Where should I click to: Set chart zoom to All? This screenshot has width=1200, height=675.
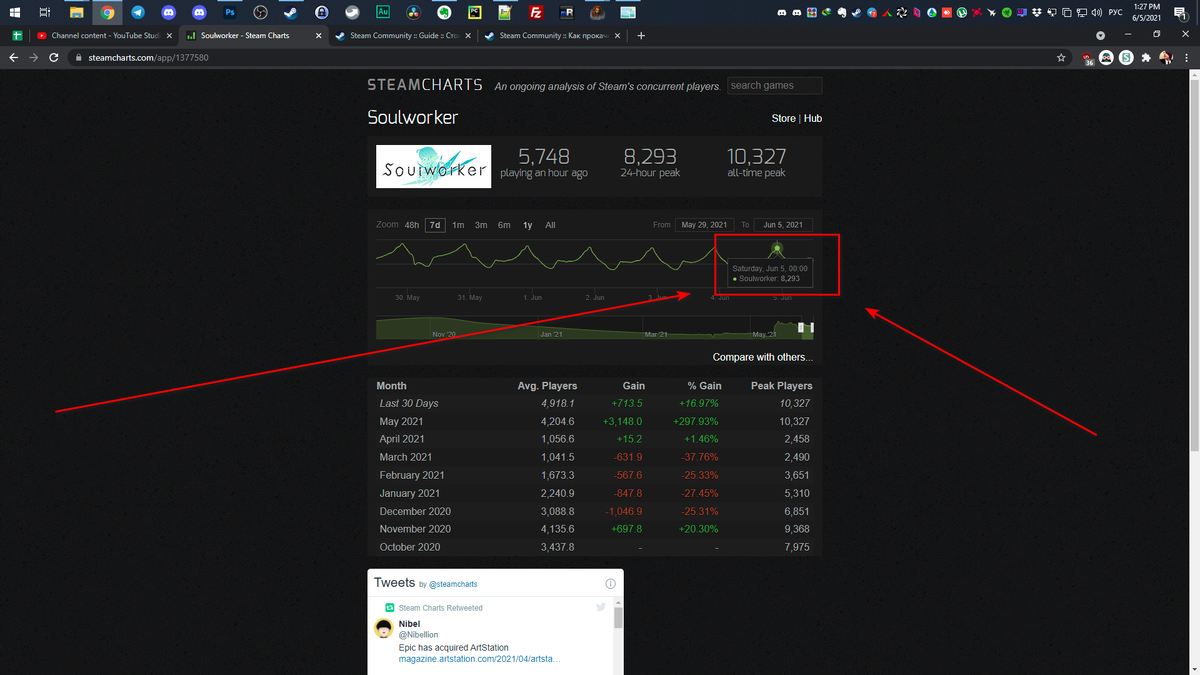550,225
